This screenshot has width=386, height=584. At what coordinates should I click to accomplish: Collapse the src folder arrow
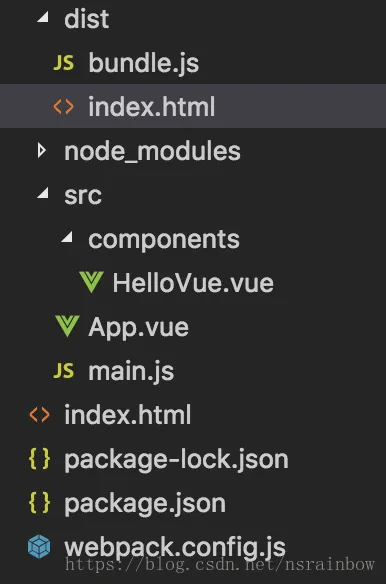click(43, 193)
